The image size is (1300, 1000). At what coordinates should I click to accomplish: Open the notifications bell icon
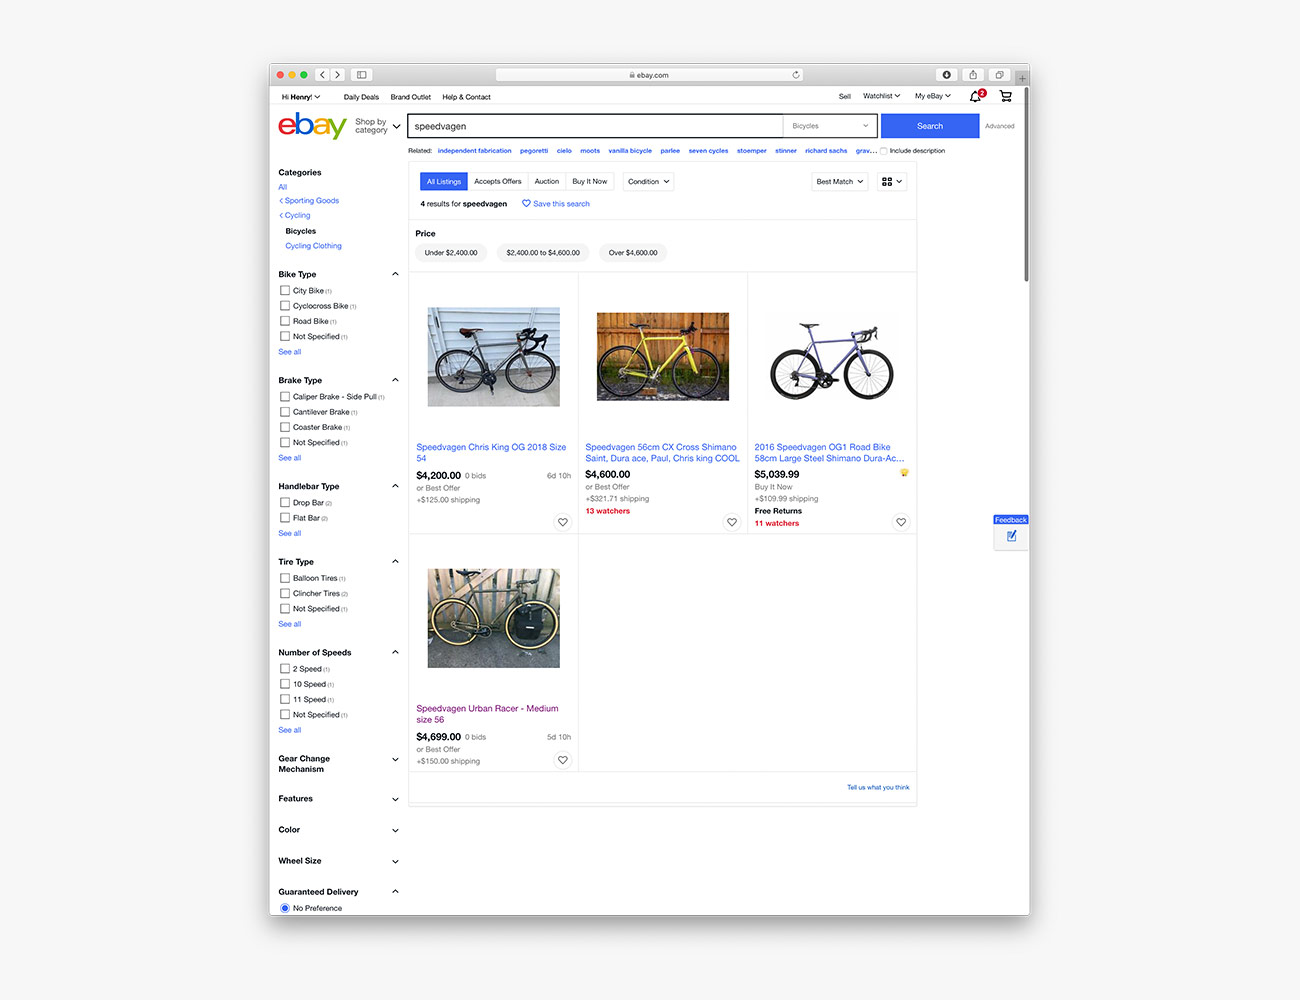(x=976, y=97)
